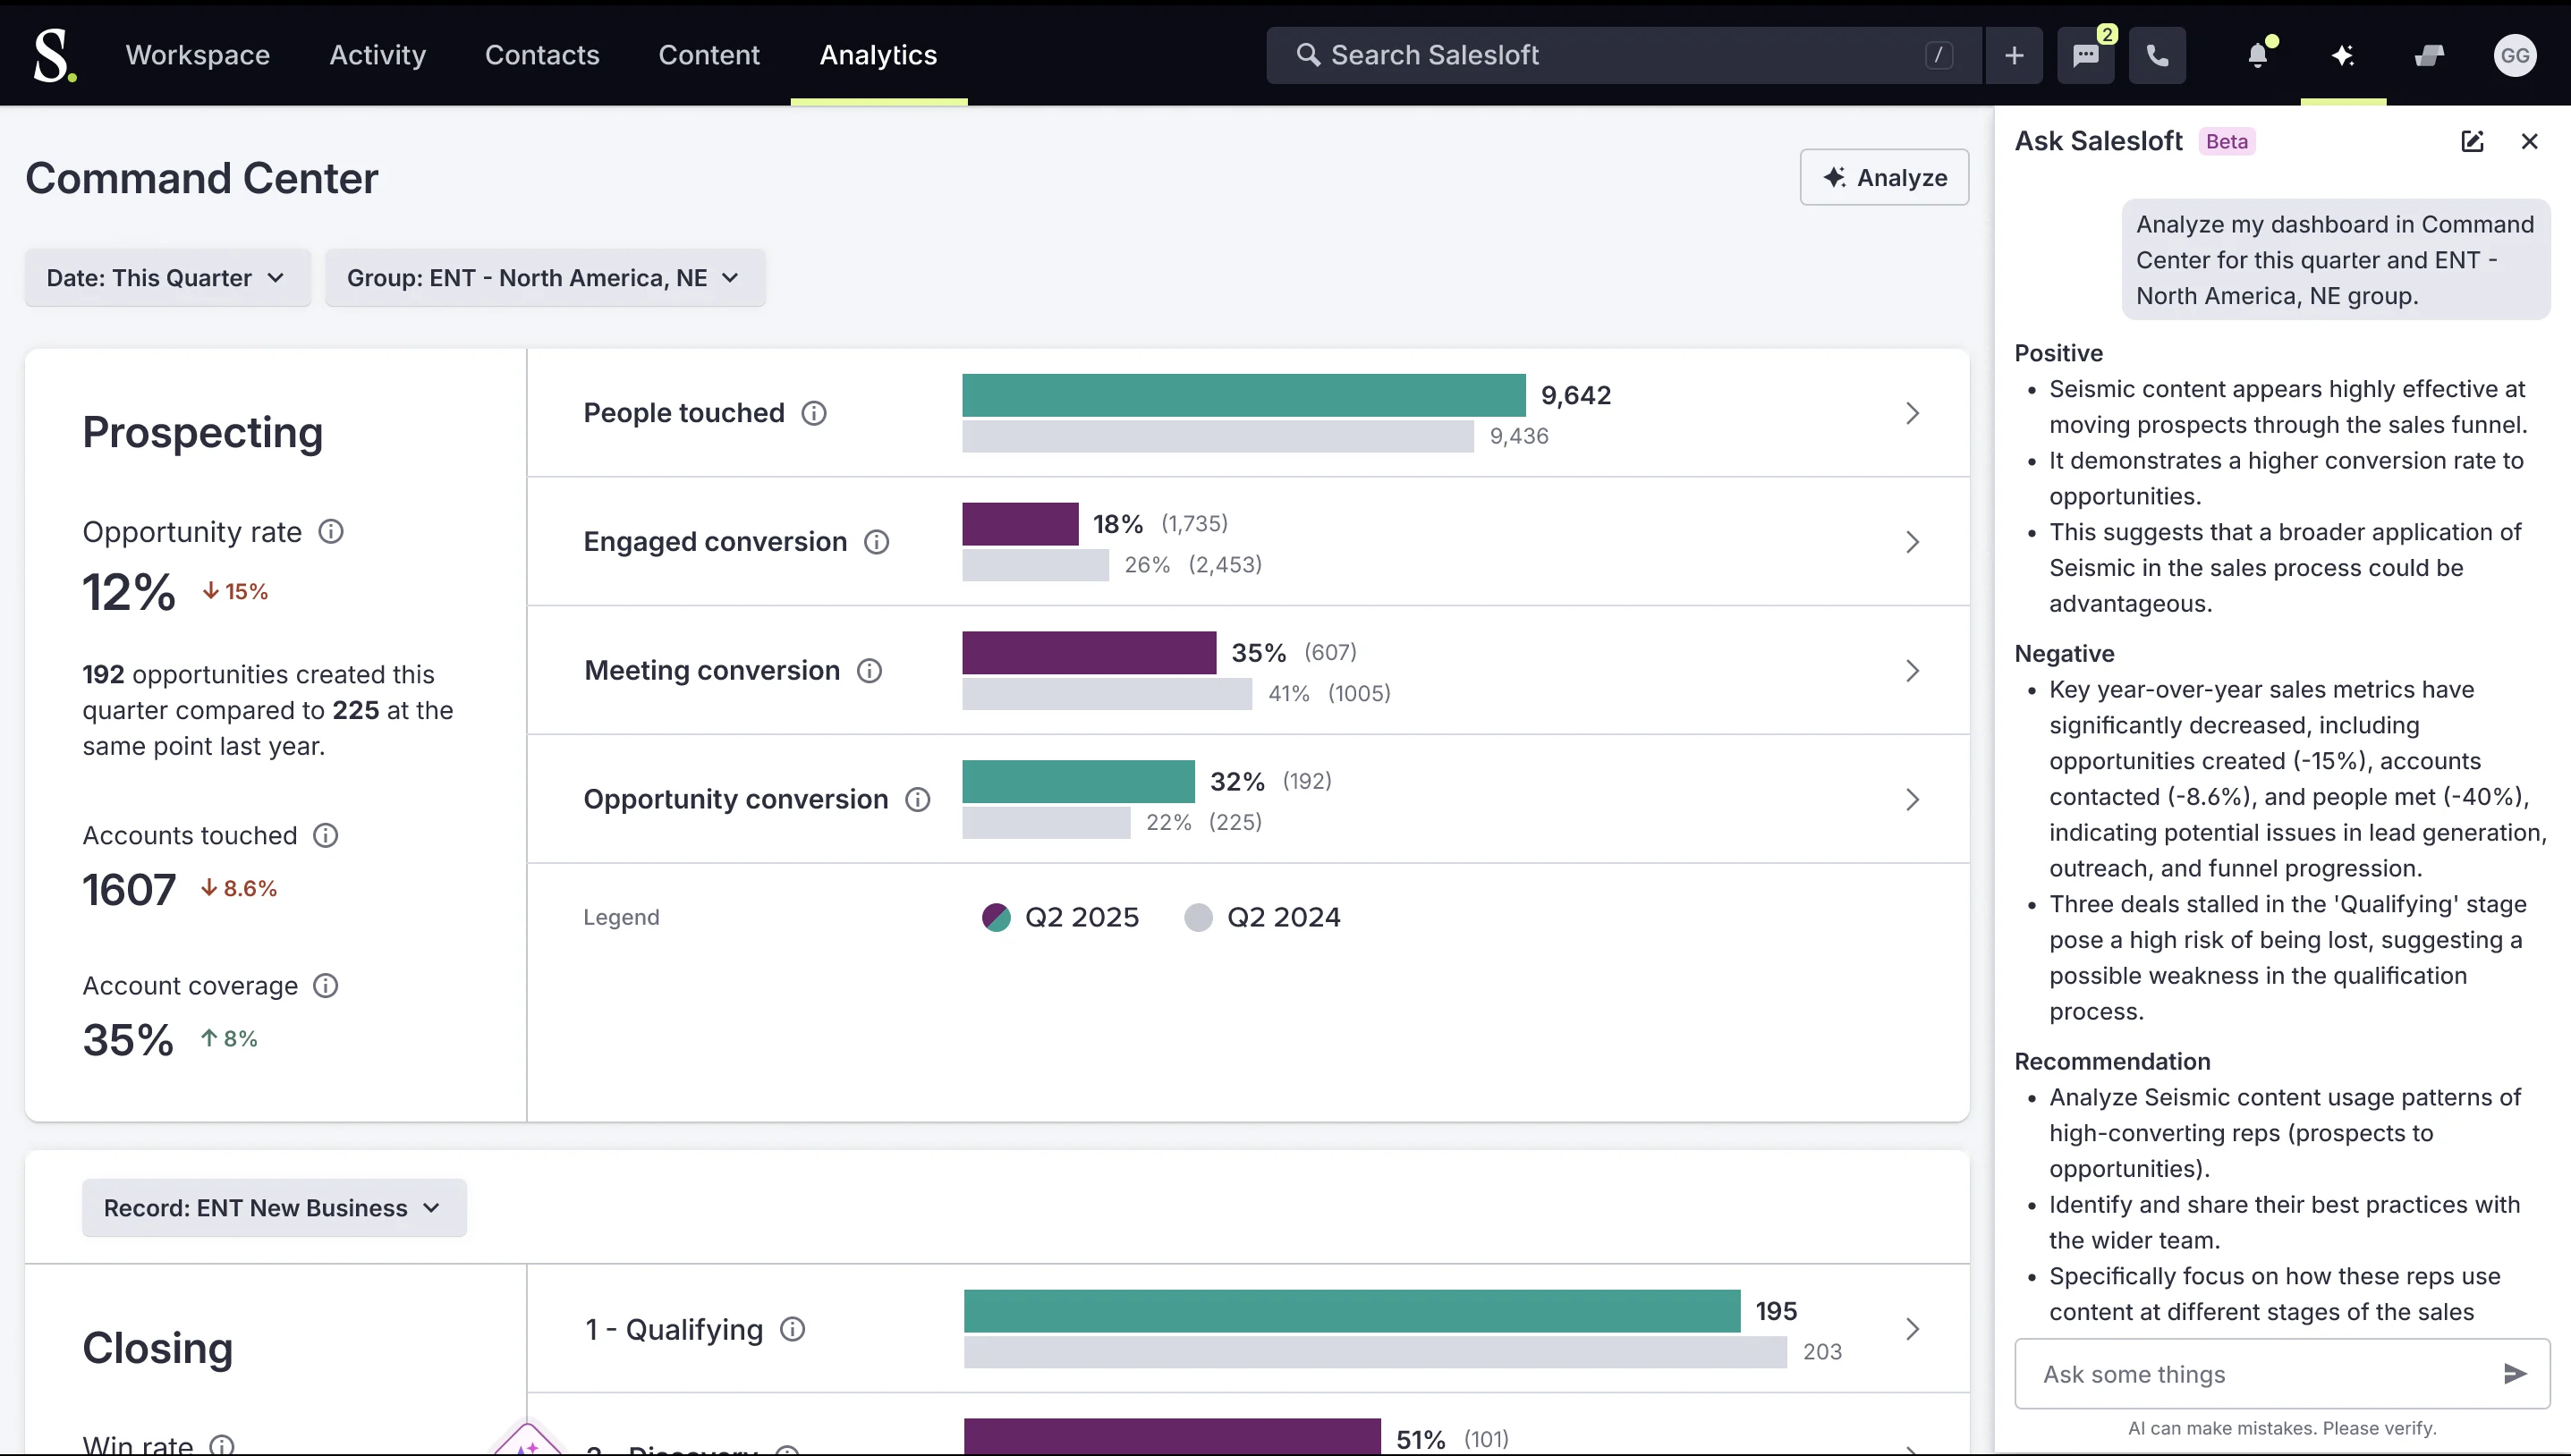Viewport: 2571px width, 1456px height.
Task: Click the Command Center title
Action: (x=202, y=178)
